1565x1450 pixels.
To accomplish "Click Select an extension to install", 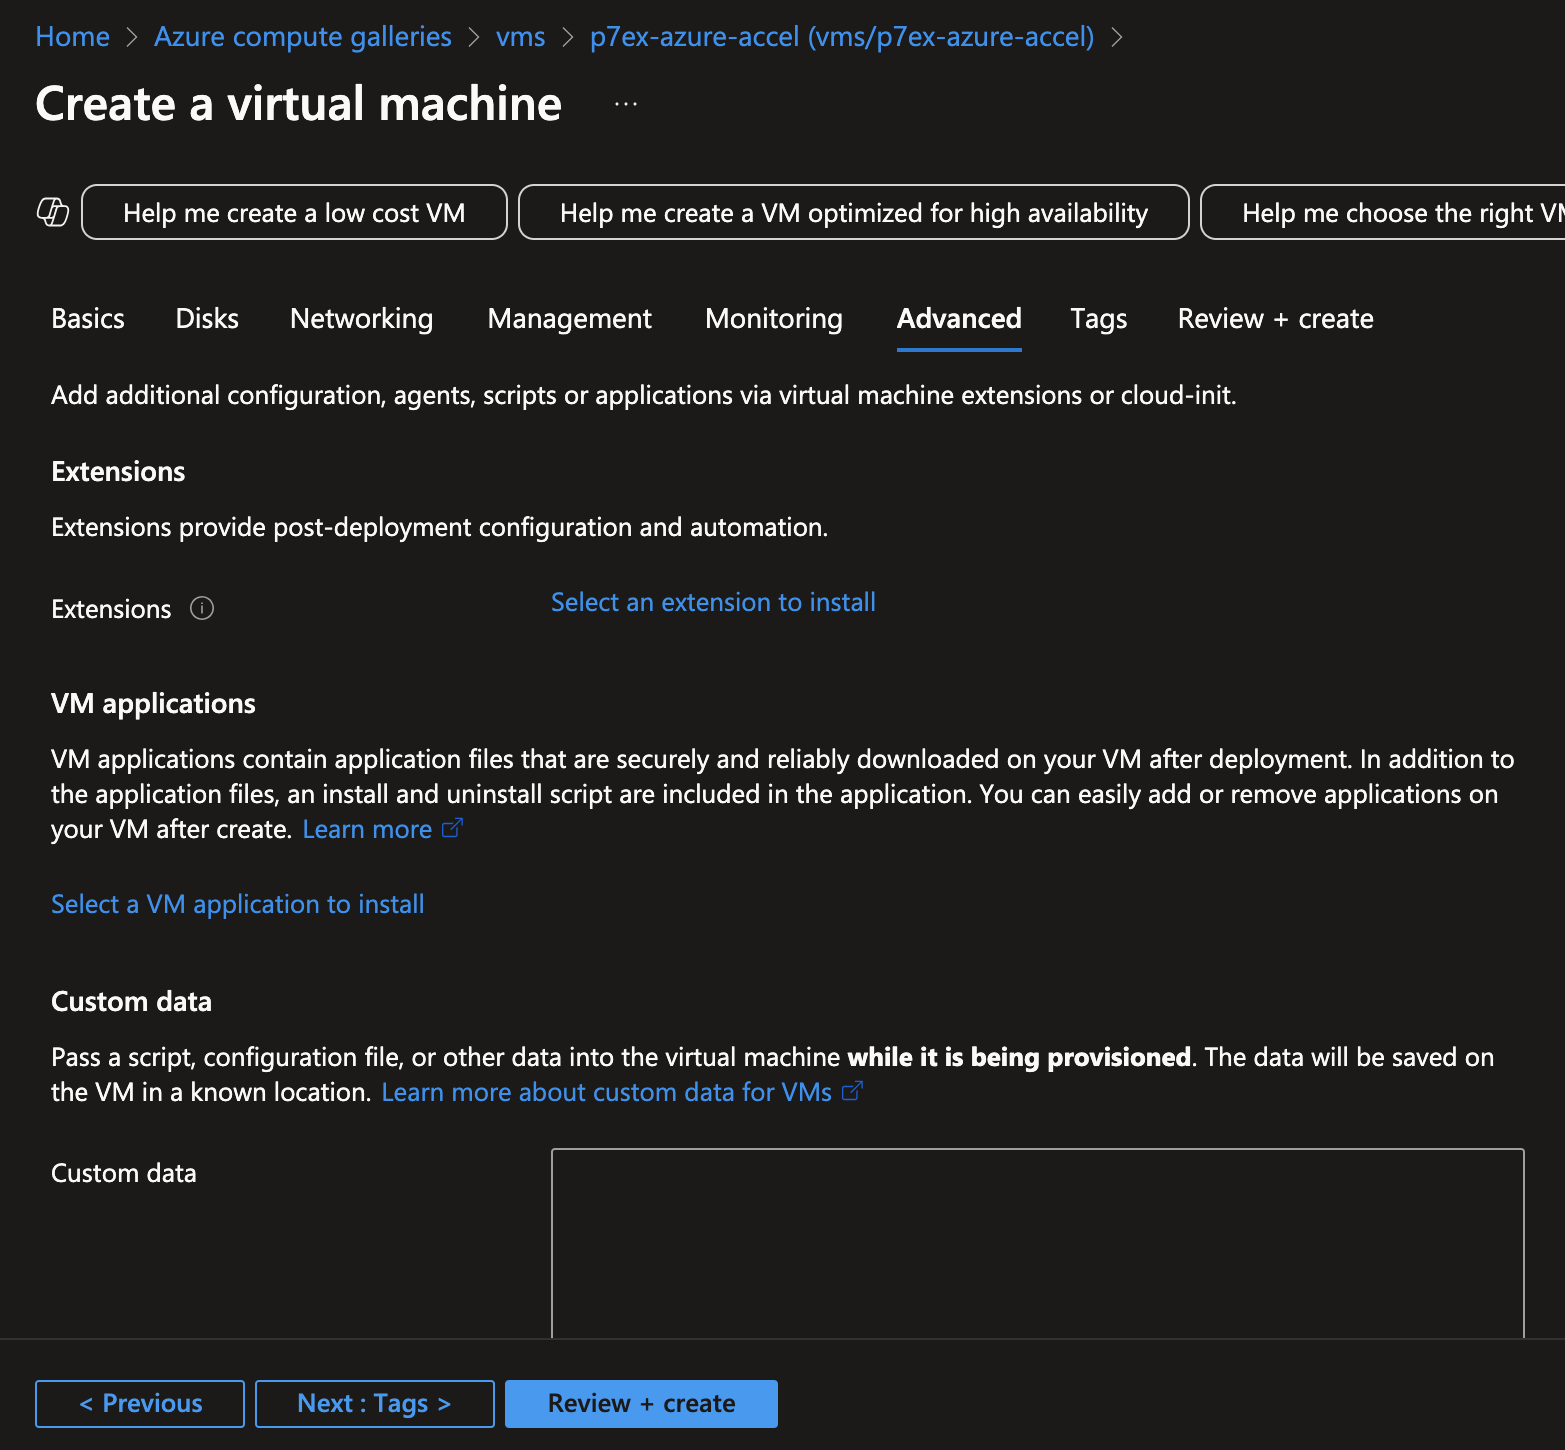I will [x=713, y=602].
